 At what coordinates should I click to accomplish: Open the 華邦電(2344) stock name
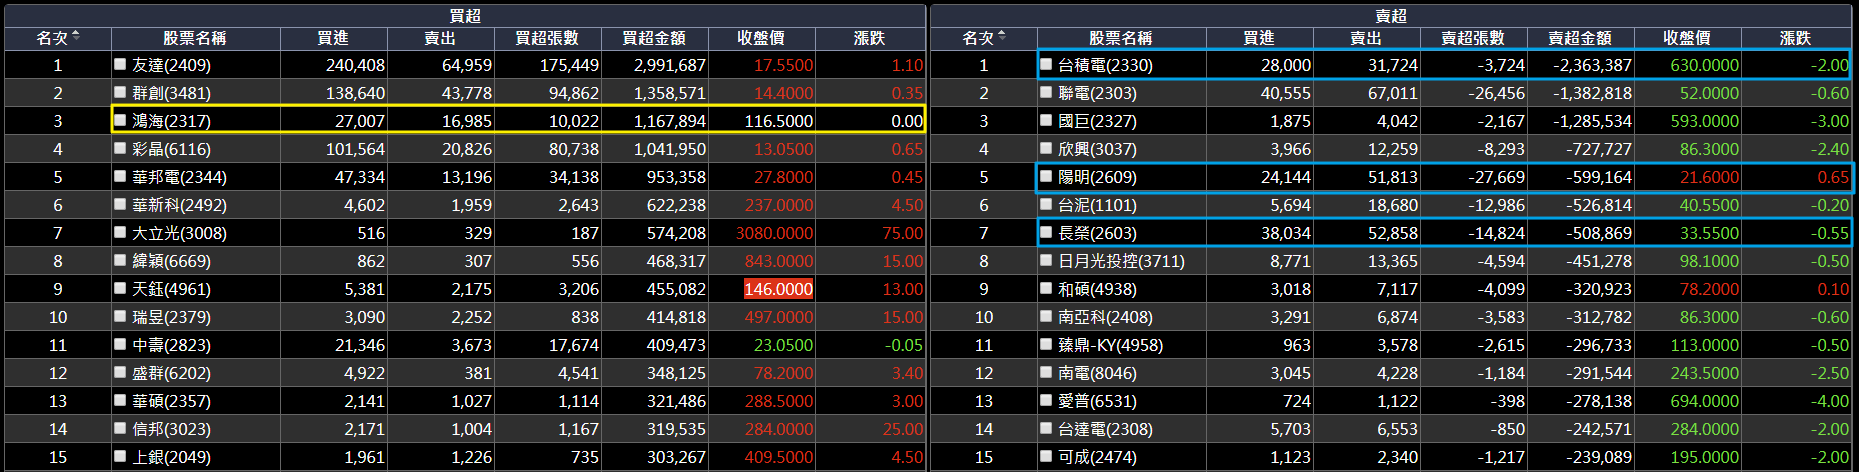click(x=179, y=177)
